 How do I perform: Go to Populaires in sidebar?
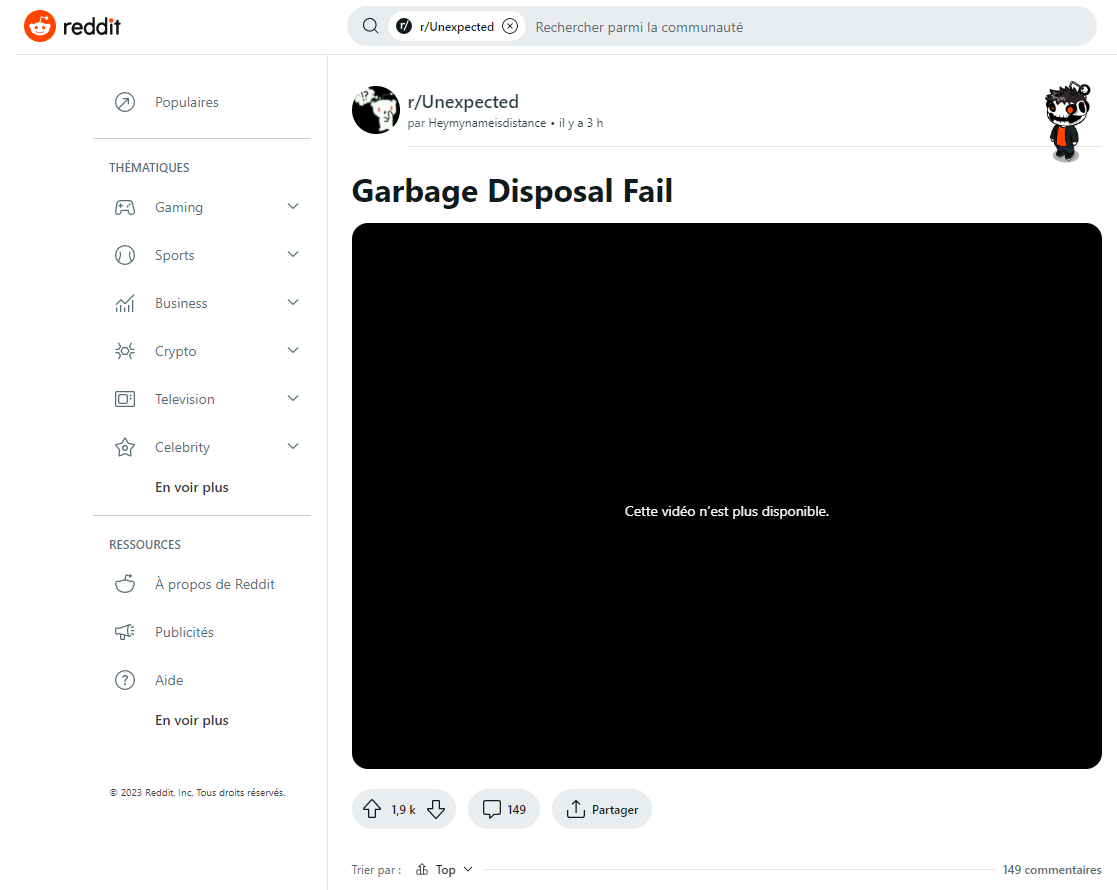point(186,102)
